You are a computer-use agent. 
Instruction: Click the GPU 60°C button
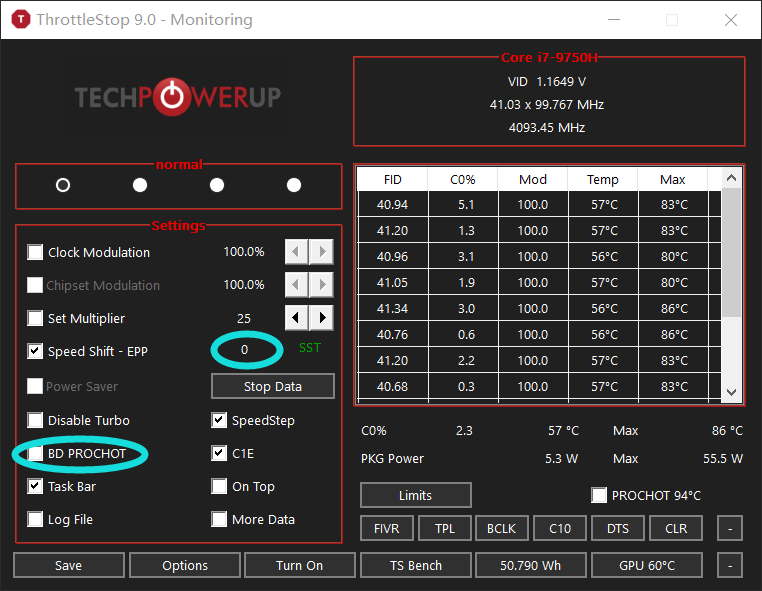coord(647,565)
